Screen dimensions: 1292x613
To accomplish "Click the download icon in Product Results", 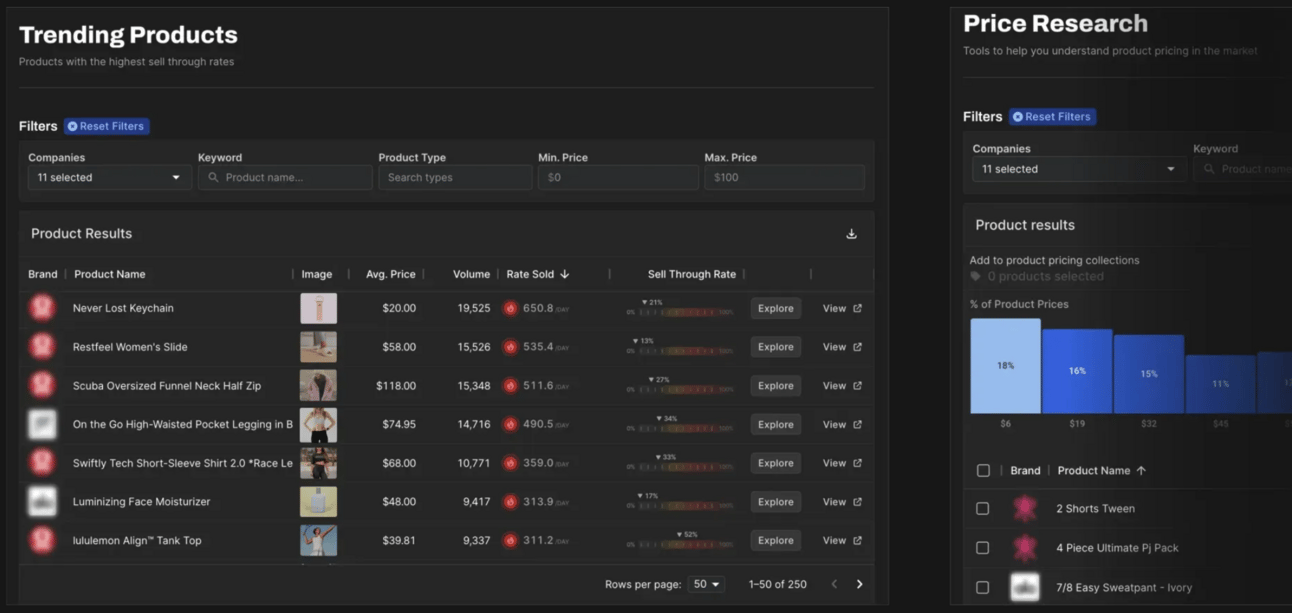I will coord(851,234).
